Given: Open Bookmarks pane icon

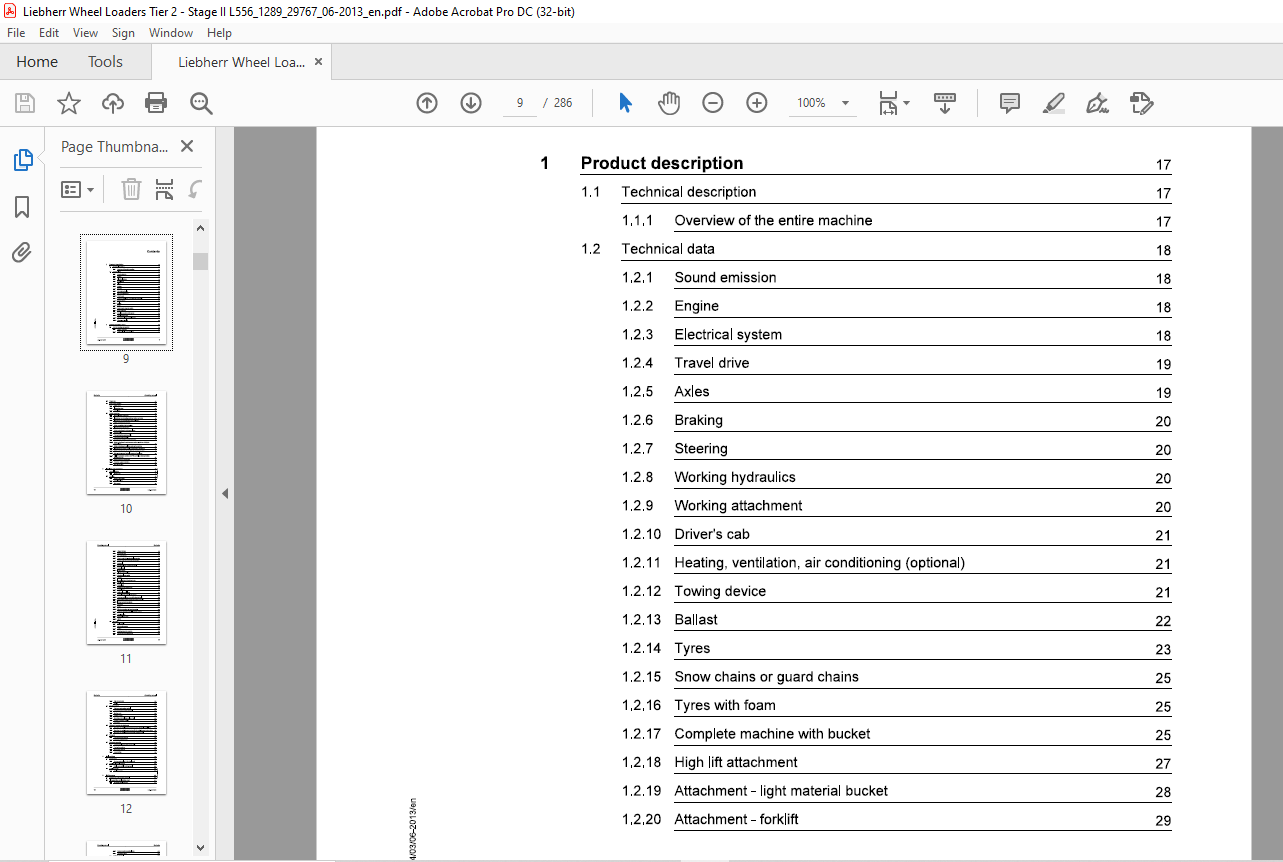Looking at the screenshot, I should (x=22, y=207).
